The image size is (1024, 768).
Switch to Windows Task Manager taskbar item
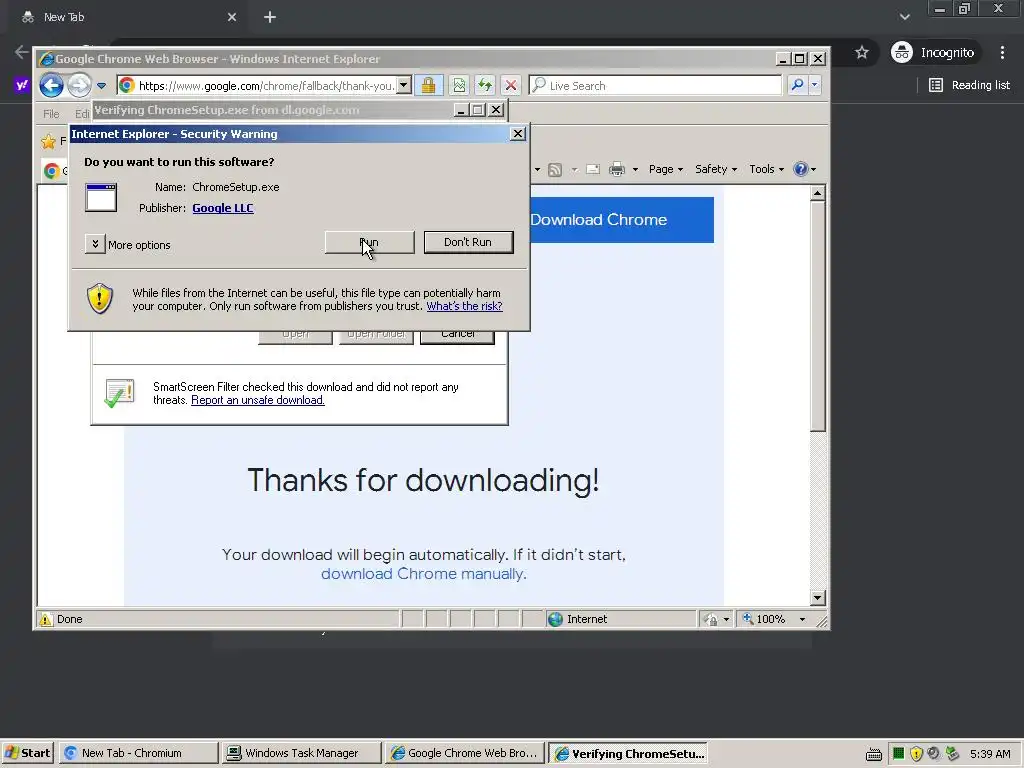(301, 753)
